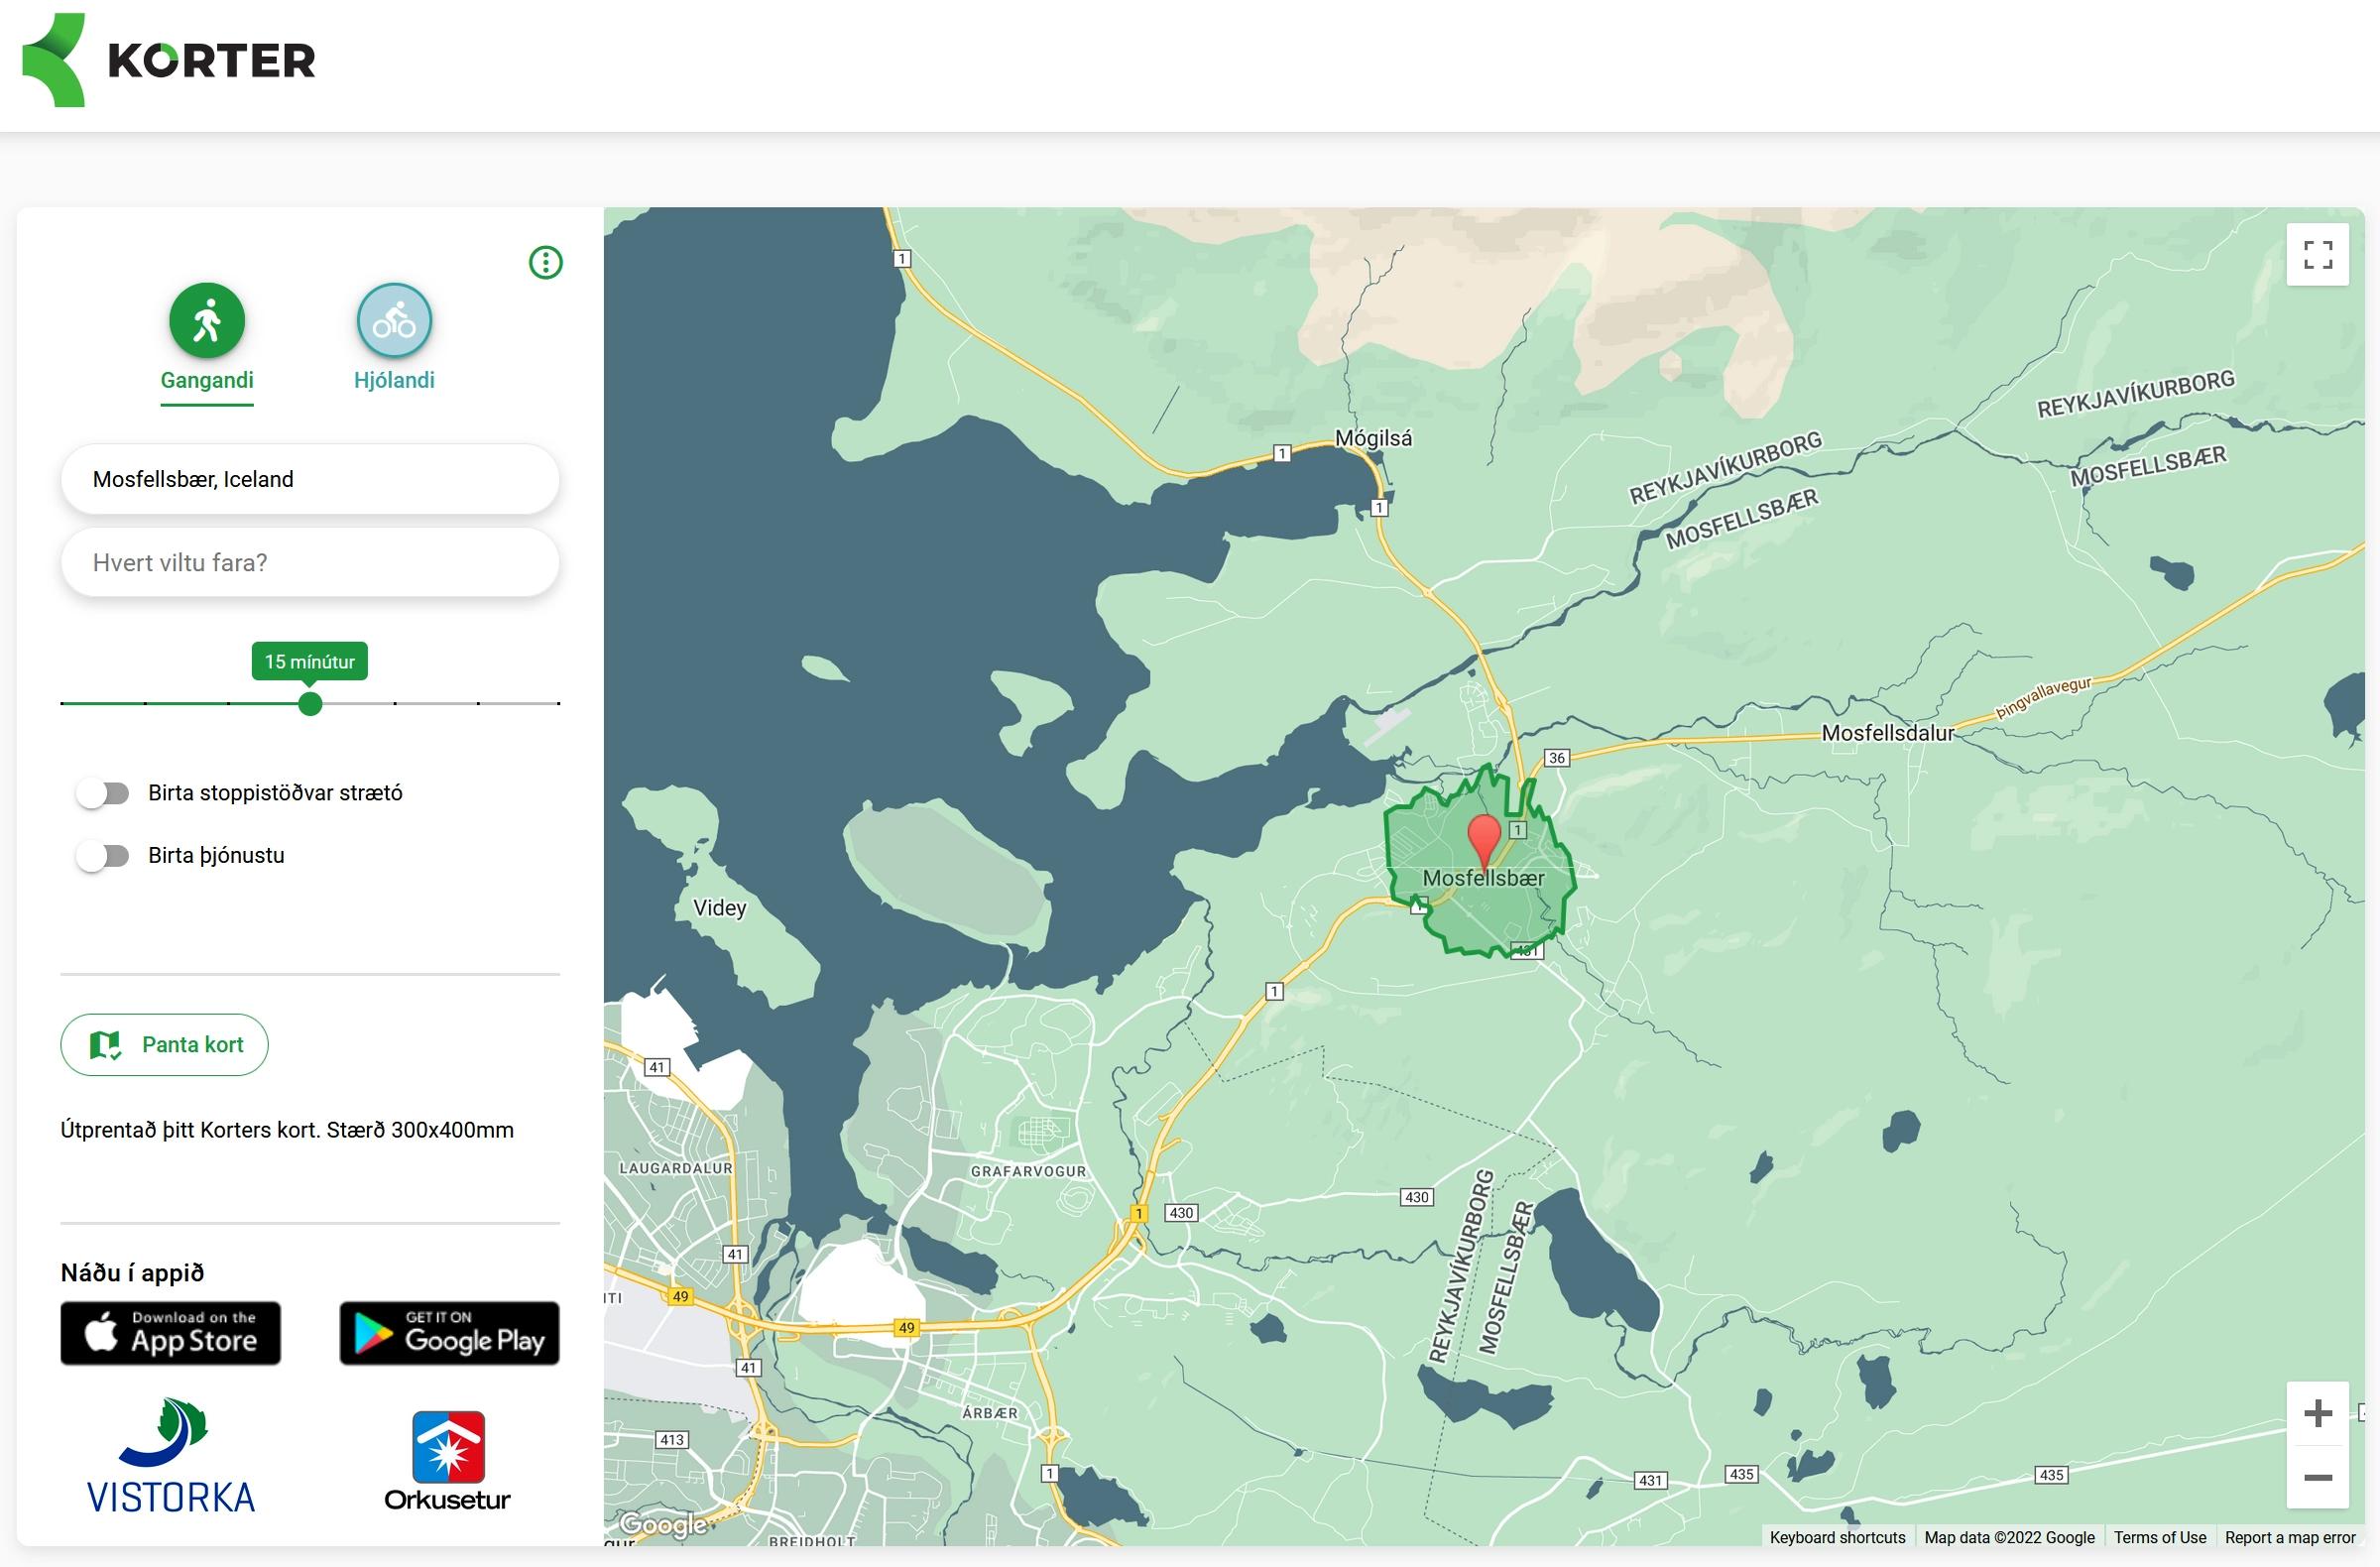Screen dimensions: 2380x1567
Task: Open the three-dot info menu
Action: [x=546, y=263]
